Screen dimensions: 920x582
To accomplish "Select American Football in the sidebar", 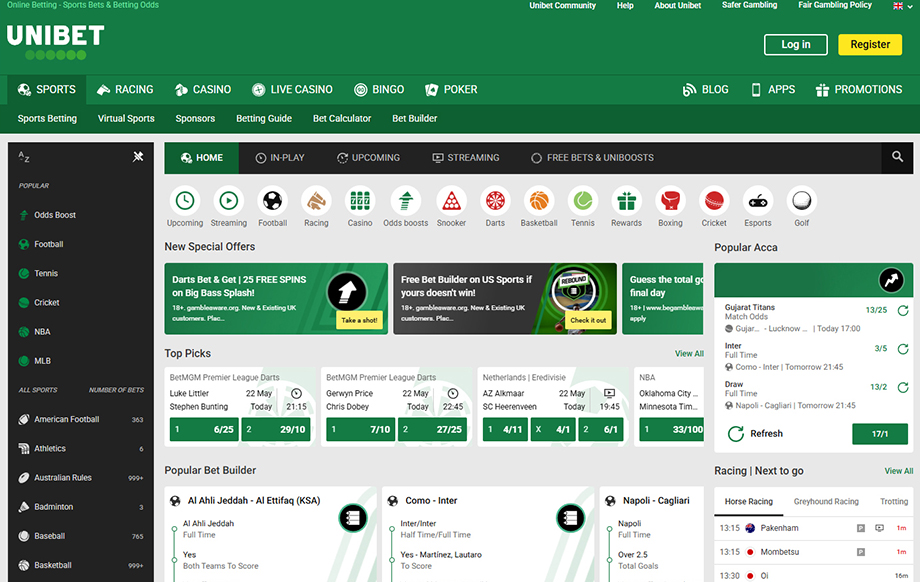I will pyautogui.click(x=81, y=419).
